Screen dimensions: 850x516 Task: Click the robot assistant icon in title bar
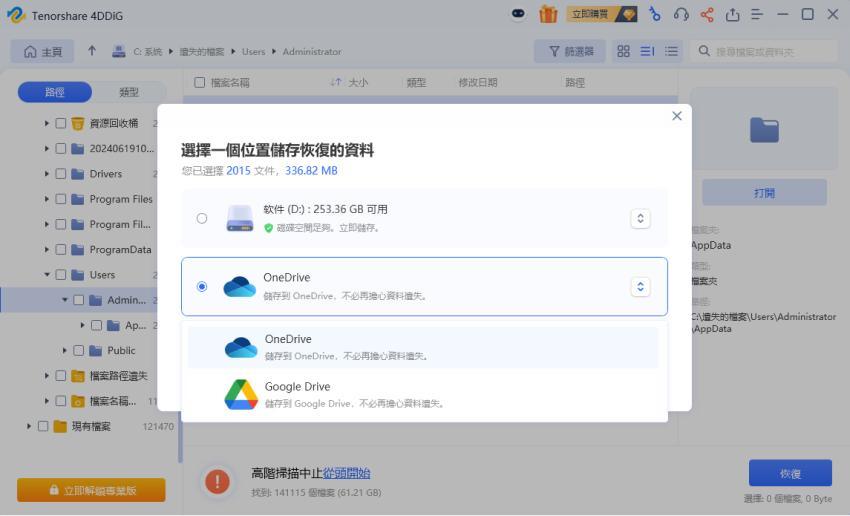pos(518,14)
